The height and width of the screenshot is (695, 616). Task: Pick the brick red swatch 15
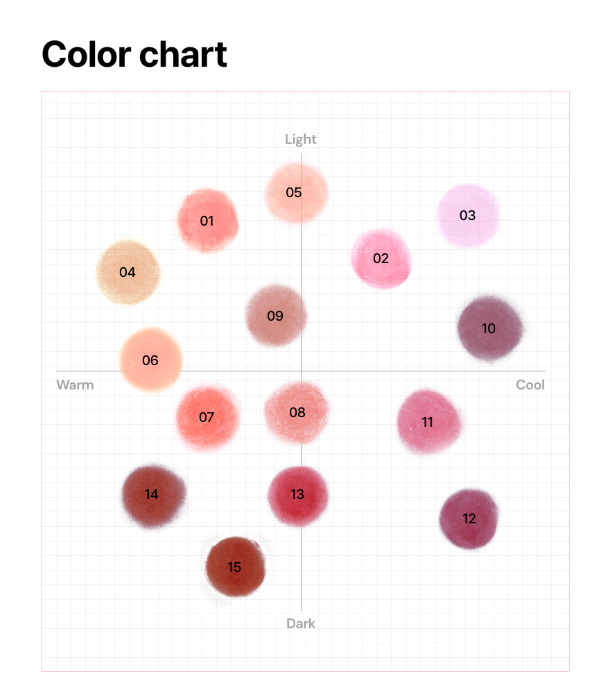tap(235, 567)
